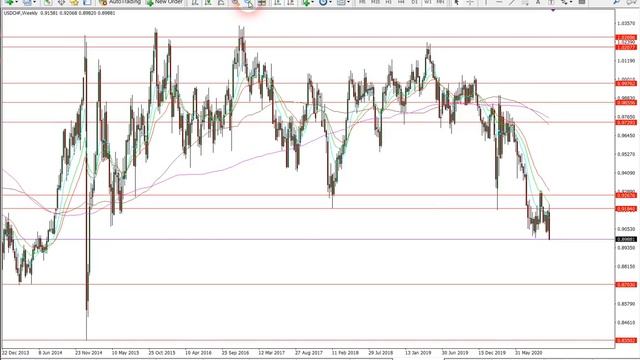Click the Zoom In magnifier icon
The image size is (640, 360).
click(x=235, y=2)
